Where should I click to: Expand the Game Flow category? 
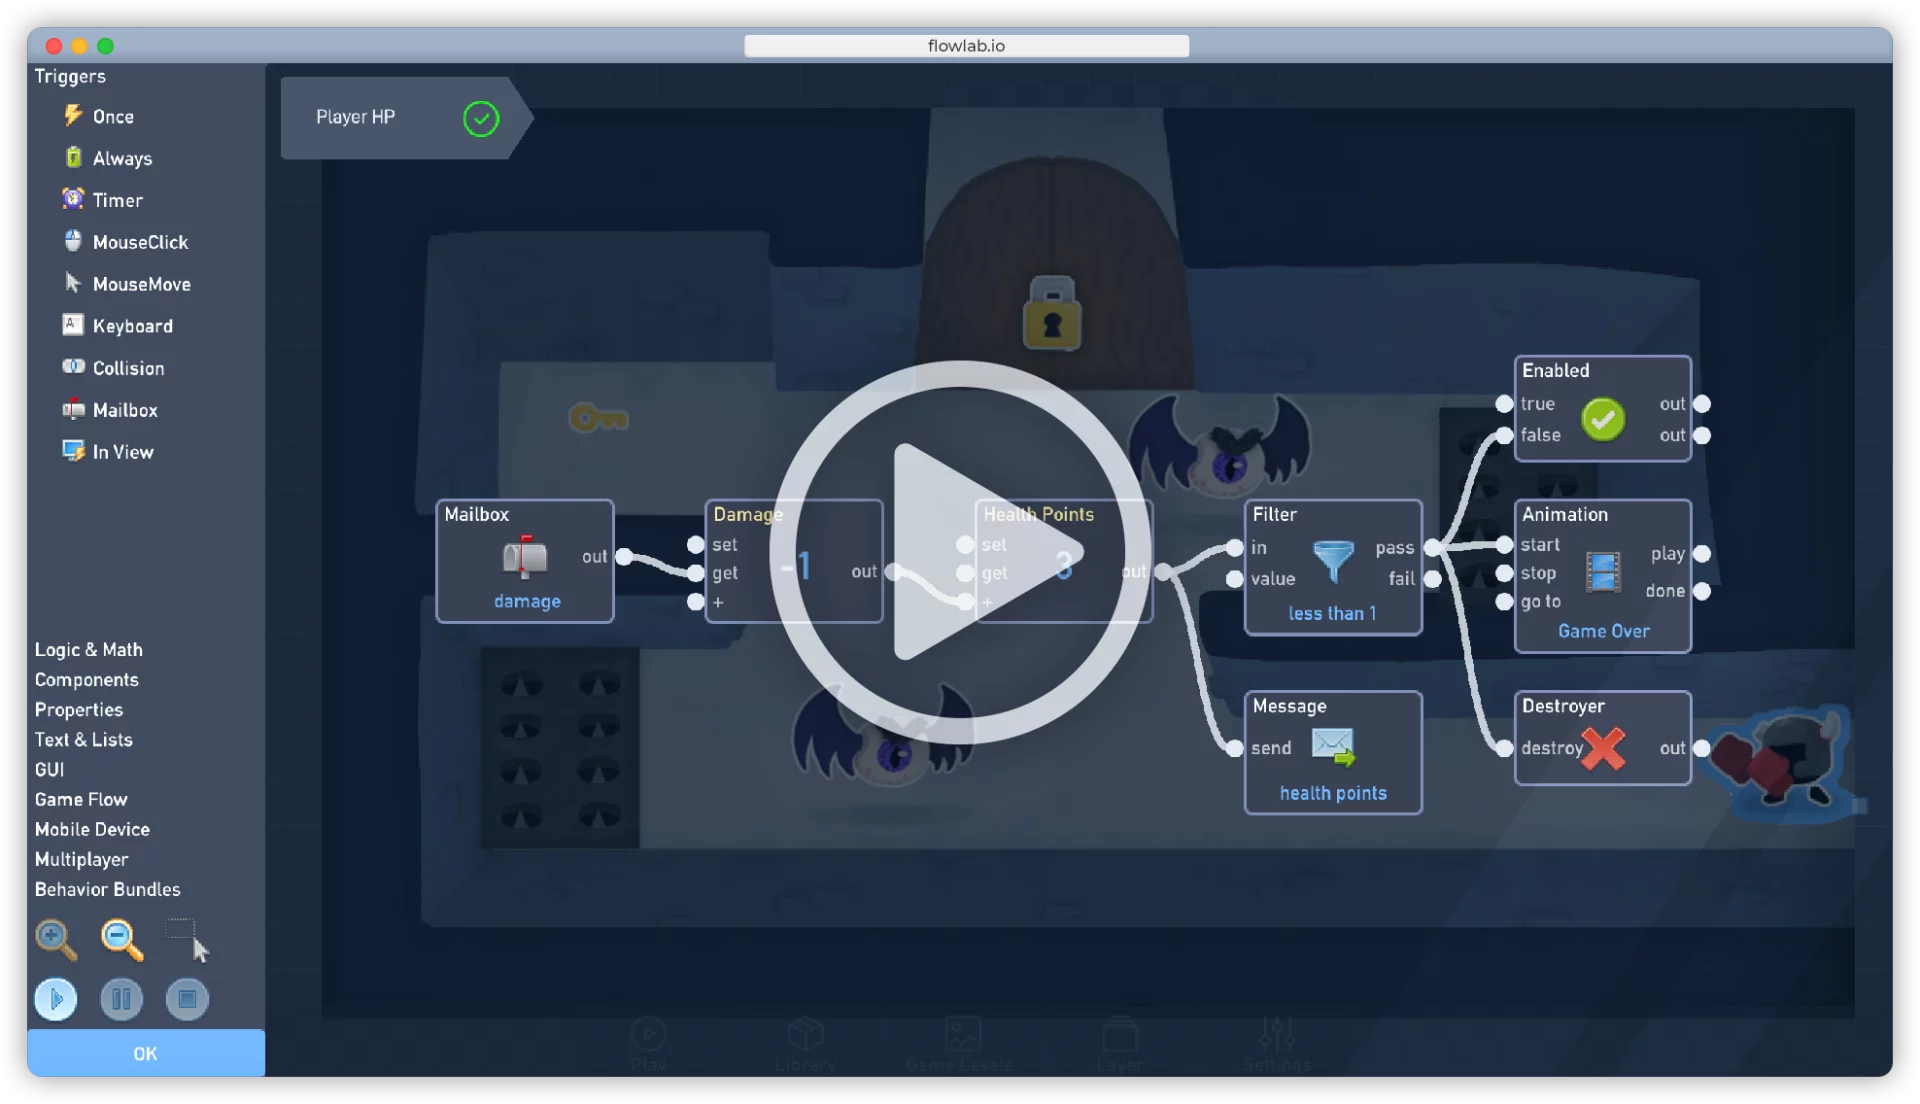tap(80, 798)
